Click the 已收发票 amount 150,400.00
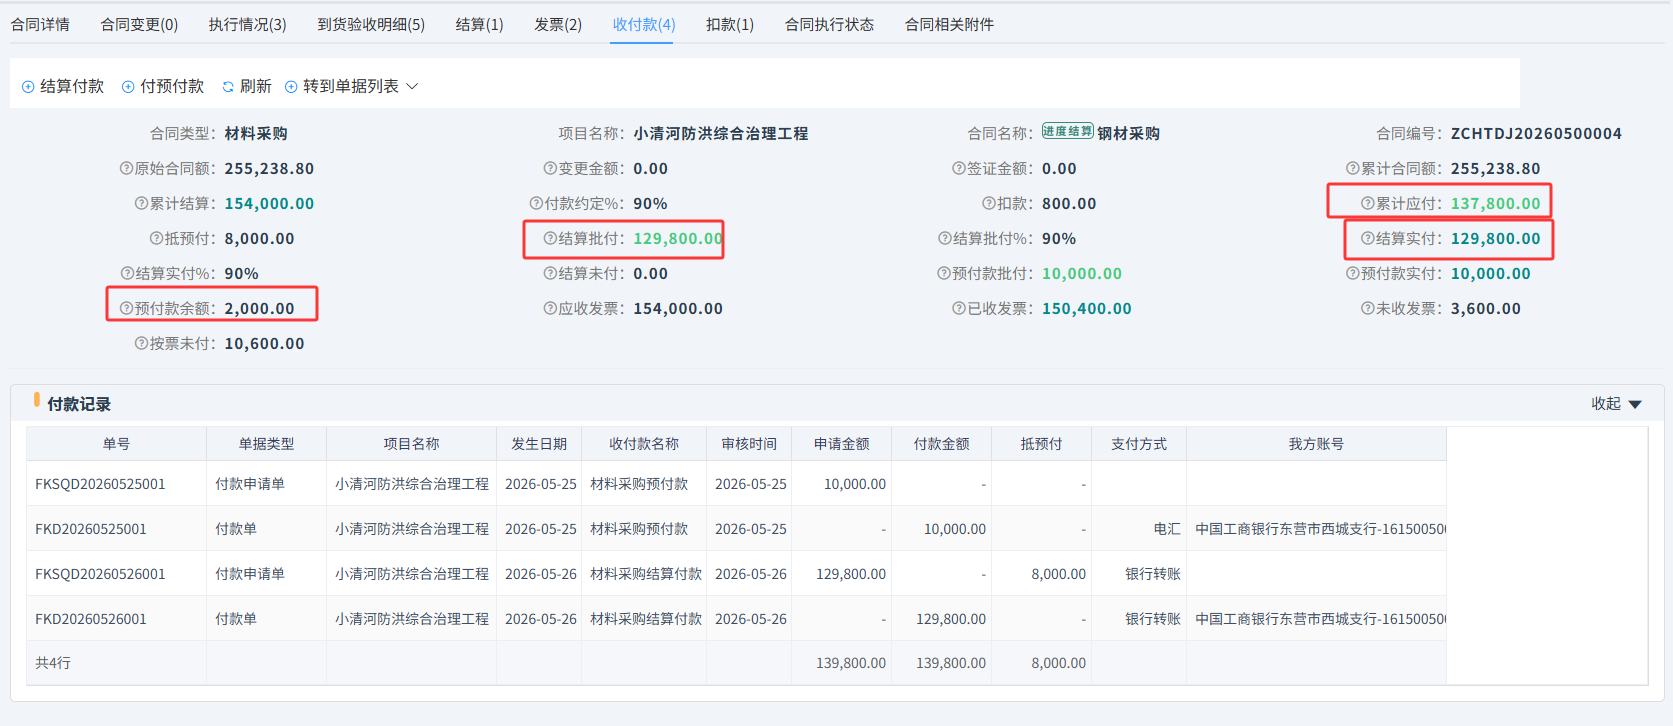Image resolution: width=1673 pixels, height=726 pixels. [x=1087, y=308]
